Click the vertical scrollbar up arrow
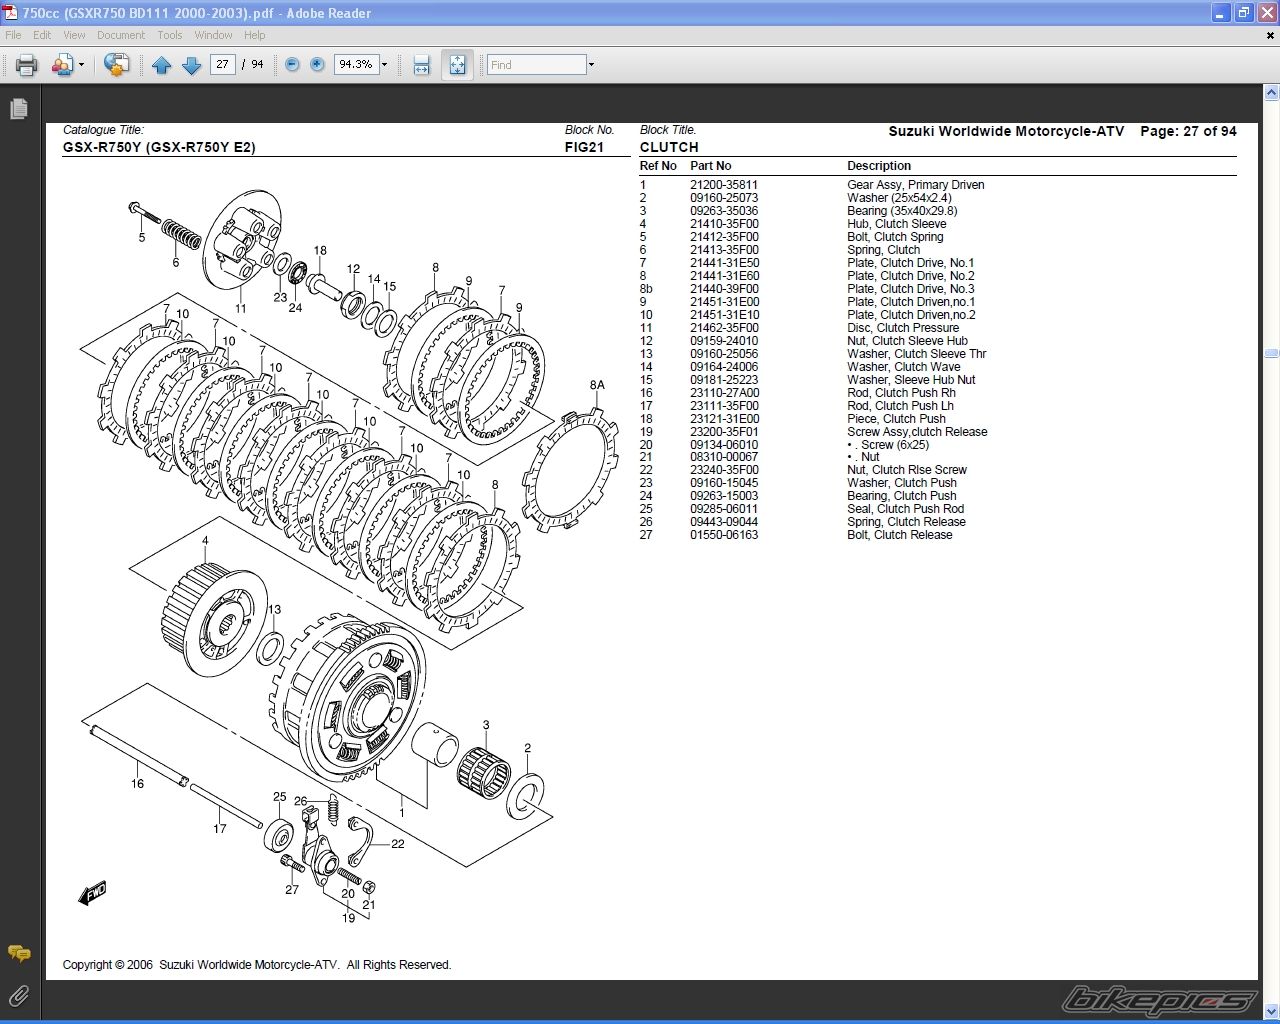1280x1024 pixels. click(x=1271, y=93)
